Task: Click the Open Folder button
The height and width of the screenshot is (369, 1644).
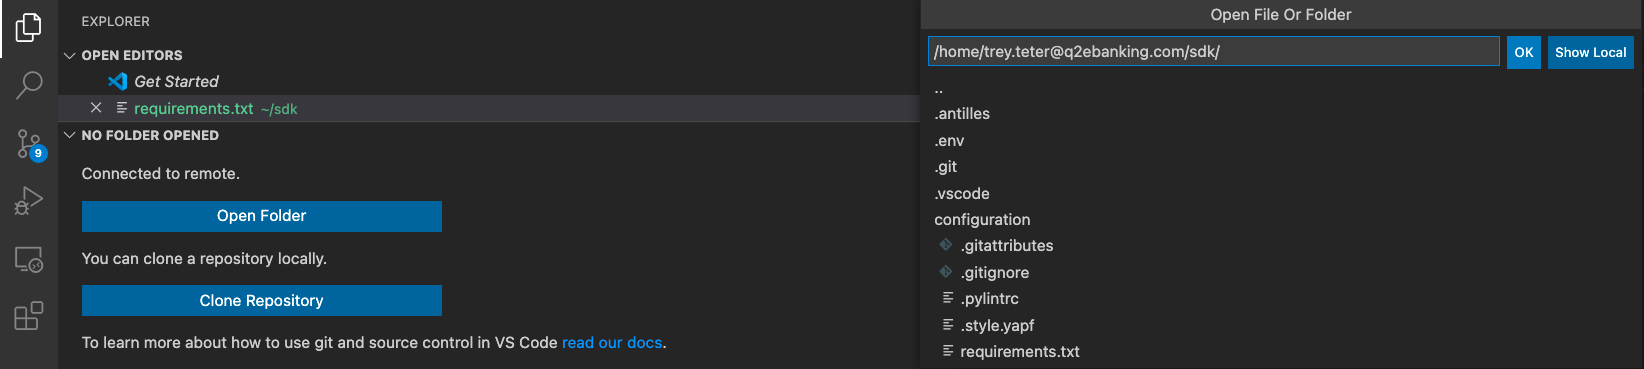Action: coord(262,216)
